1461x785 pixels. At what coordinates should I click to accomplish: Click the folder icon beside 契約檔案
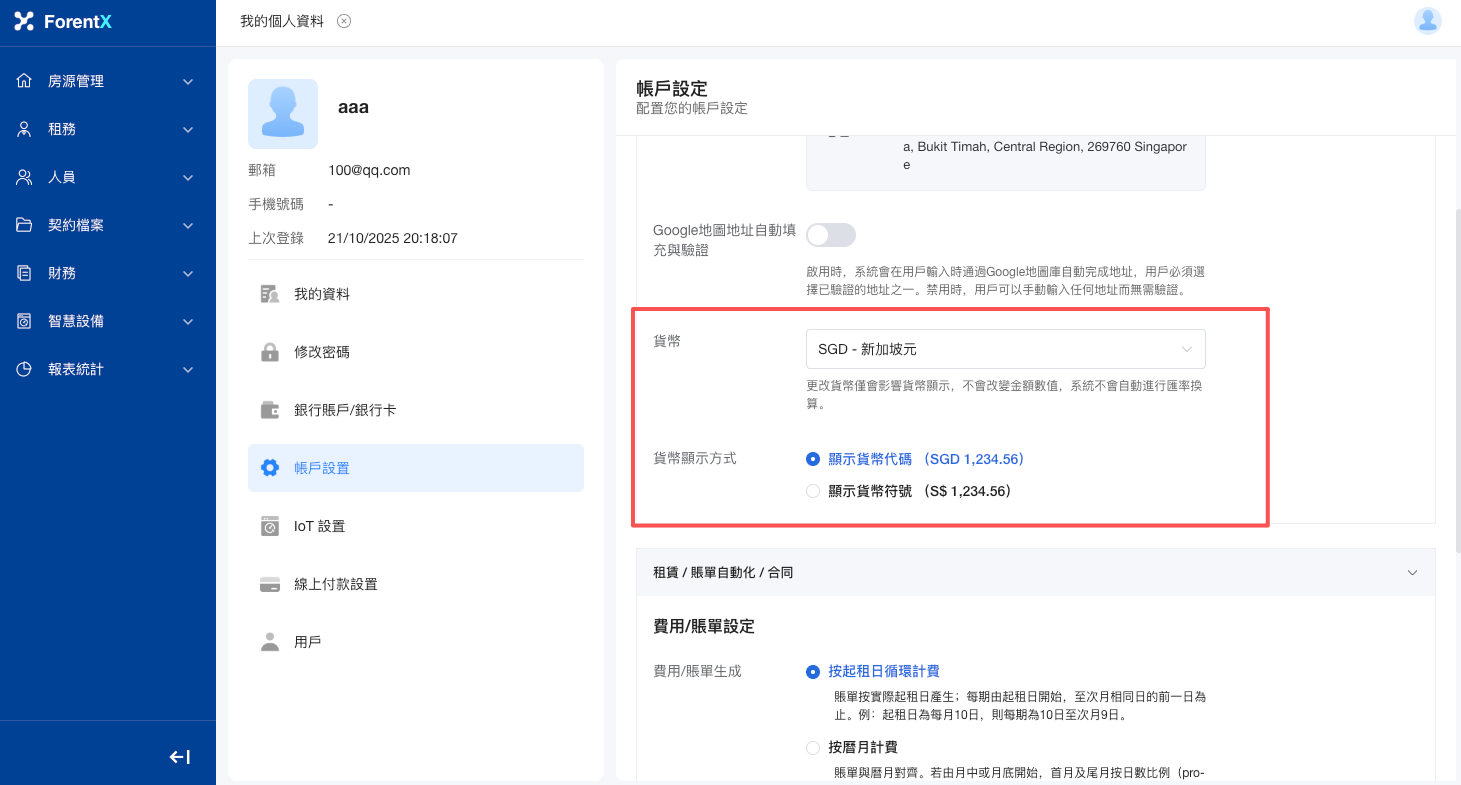point(25,225)
